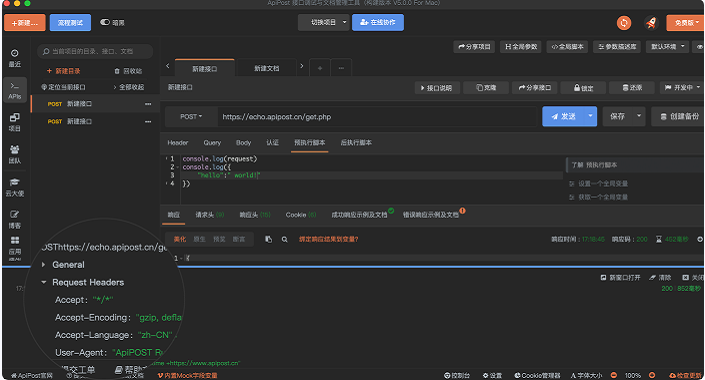Viewport: 705px width, 380px height.
Task: Click the 分享项目 share project button
Action: click(x=474, y=46)
